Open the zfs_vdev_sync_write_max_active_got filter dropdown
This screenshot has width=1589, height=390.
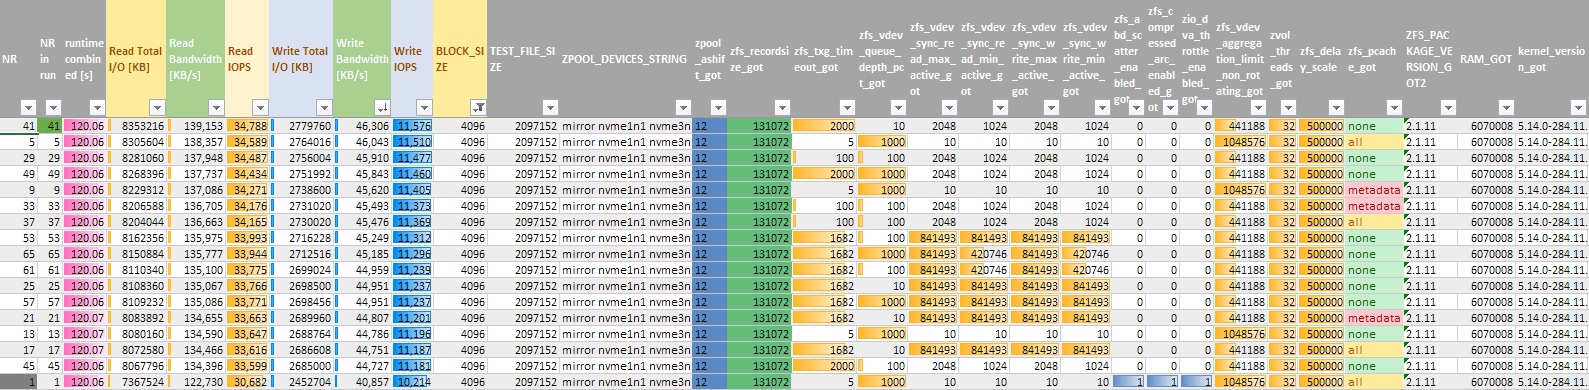[1050, 107]
